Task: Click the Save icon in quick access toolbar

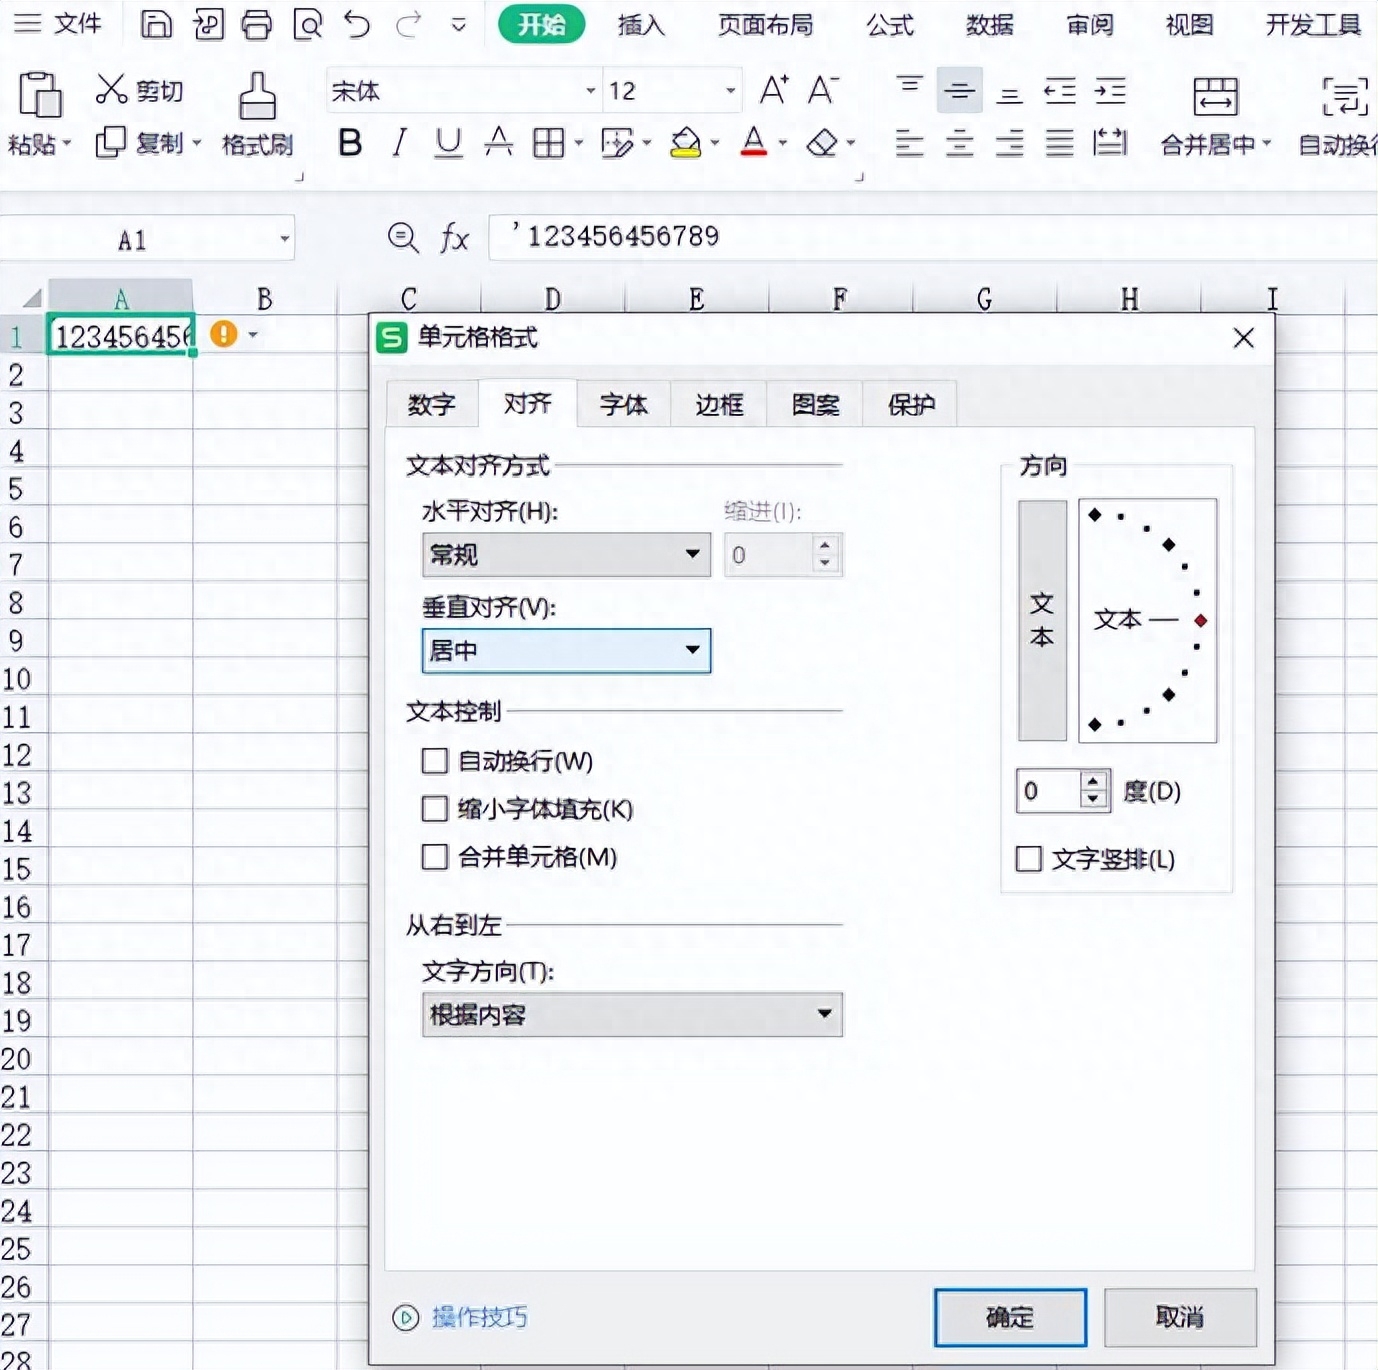Action: [x=156, y=23]
